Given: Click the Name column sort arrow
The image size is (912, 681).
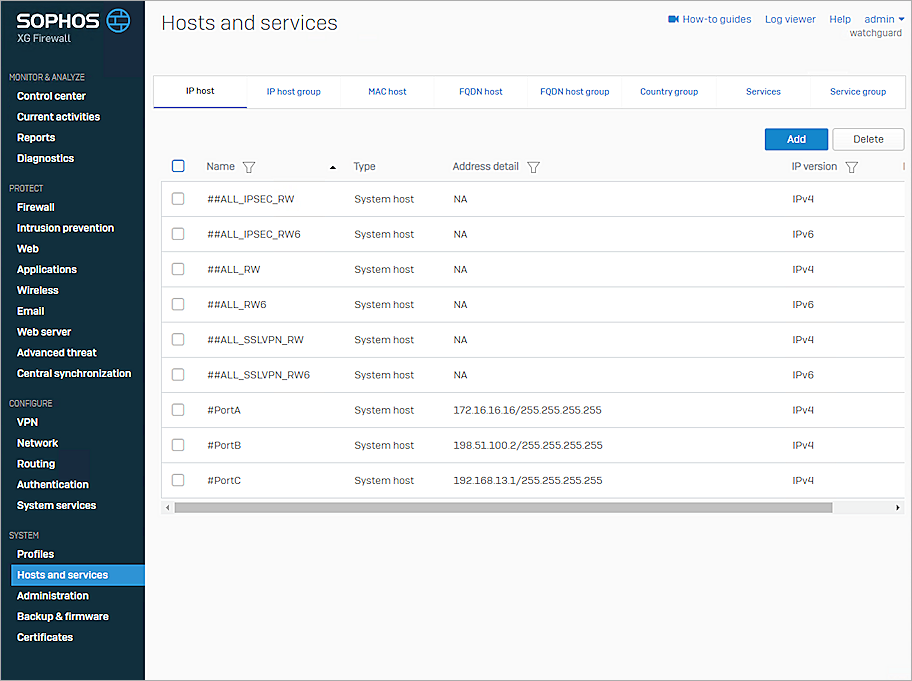Looking at the screenshot, I should 333,168.
